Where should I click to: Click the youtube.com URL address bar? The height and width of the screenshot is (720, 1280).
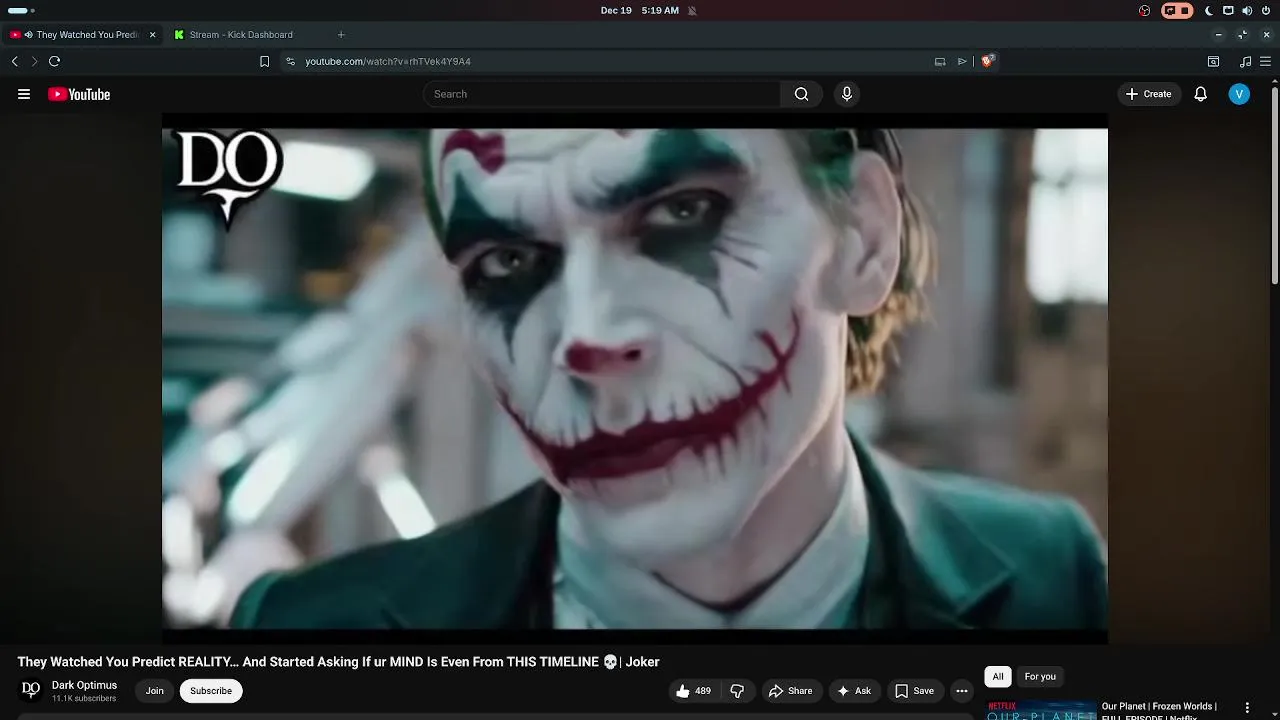click(388, 61)
